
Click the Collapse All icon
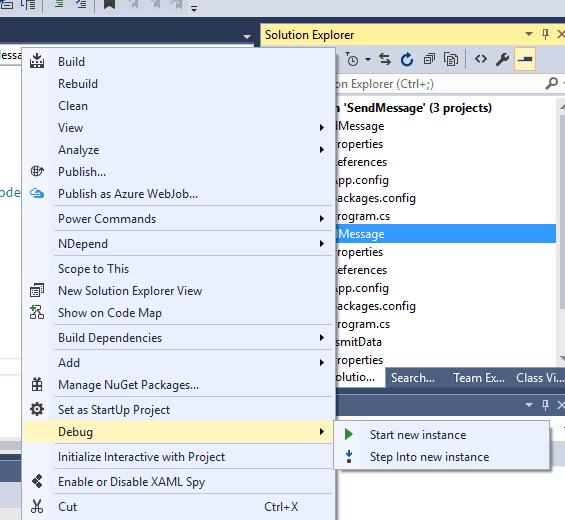429,59
